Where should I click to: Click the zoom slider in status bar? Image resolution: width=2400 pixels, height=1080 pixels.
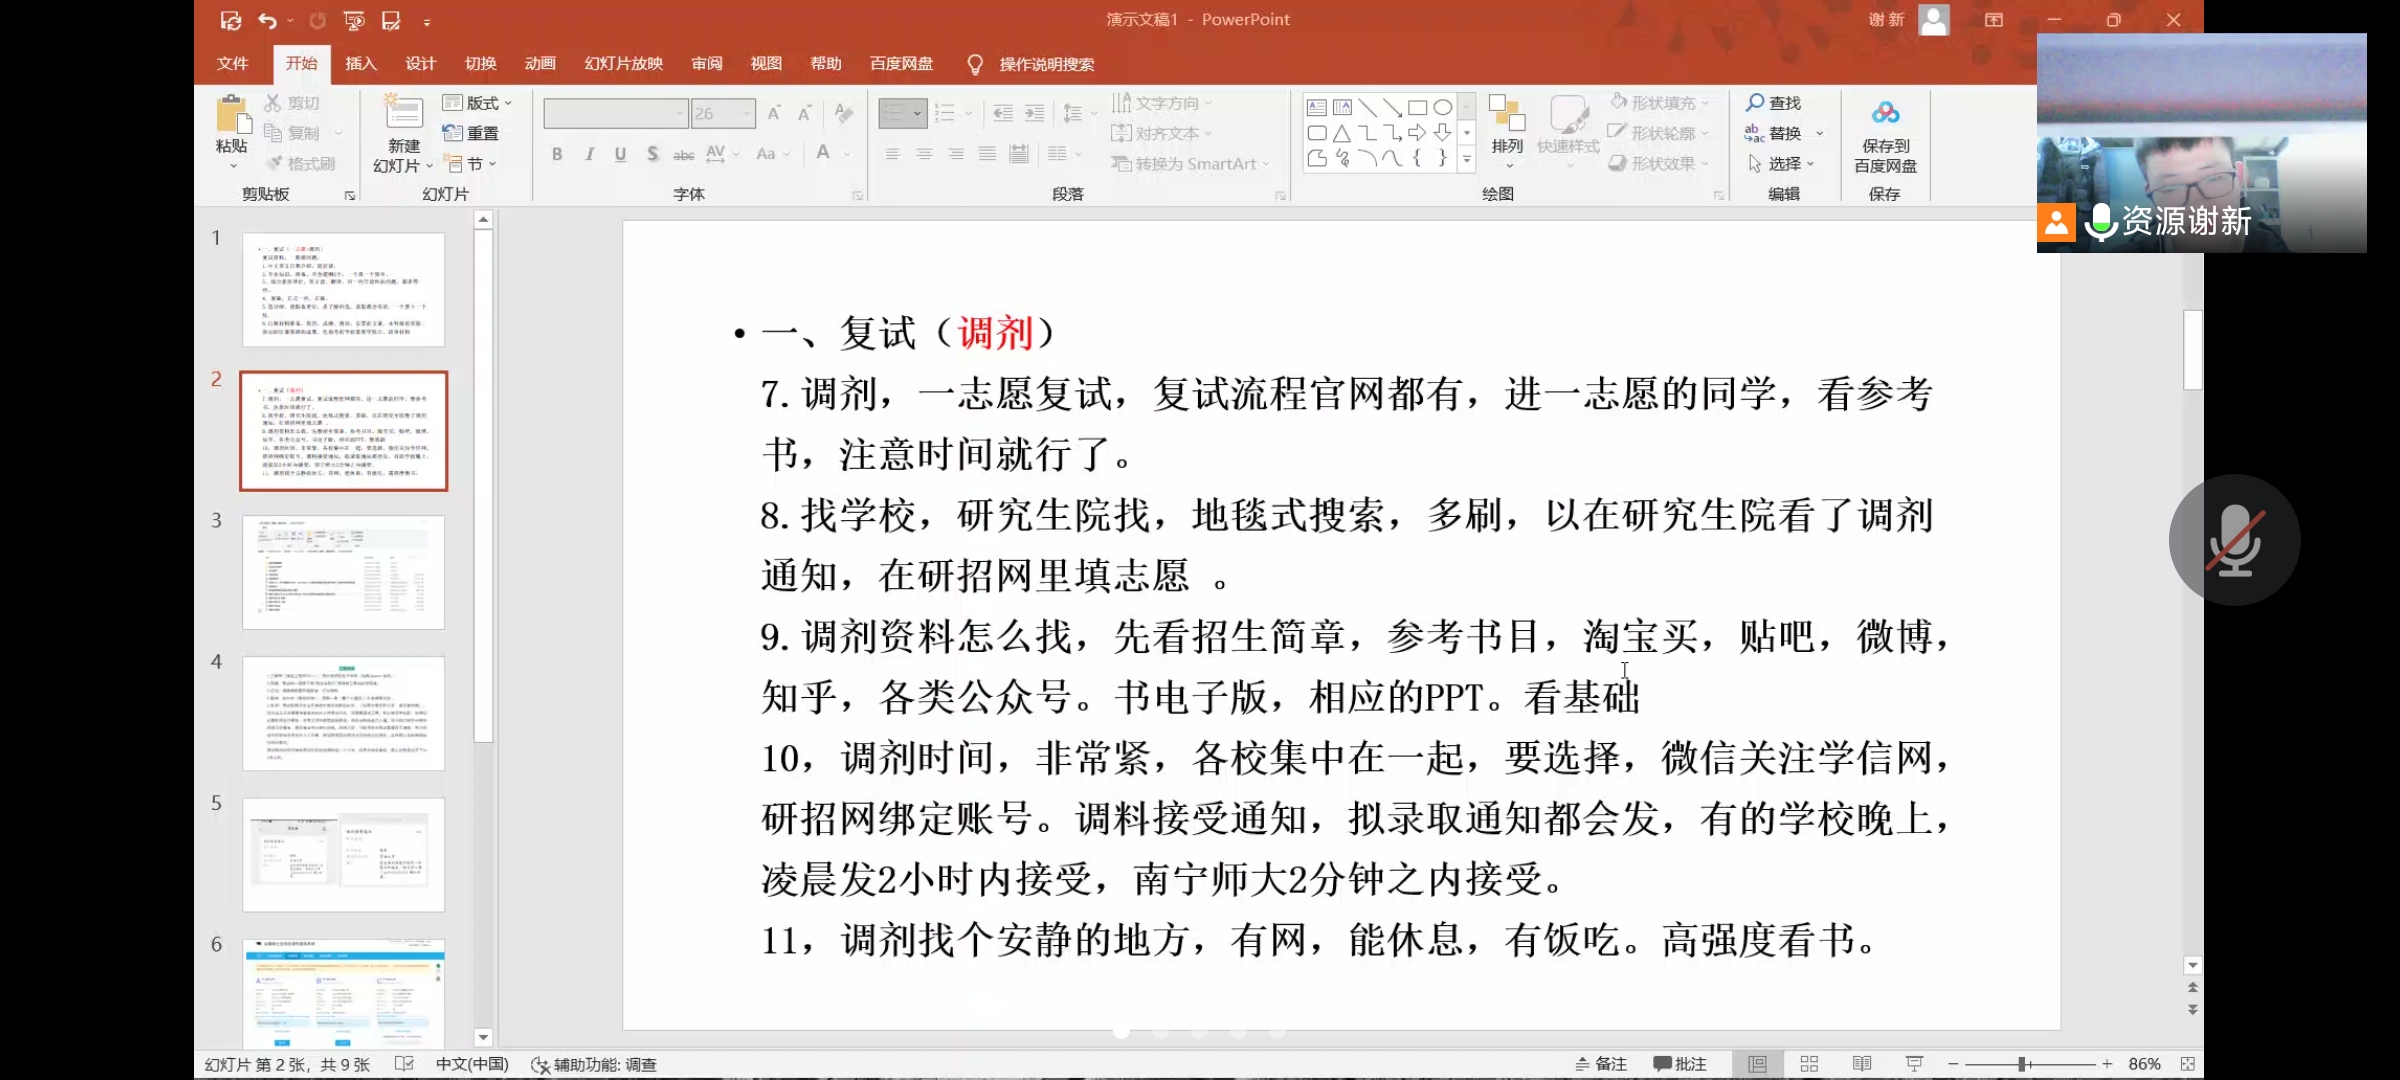pos(2022,1064)
